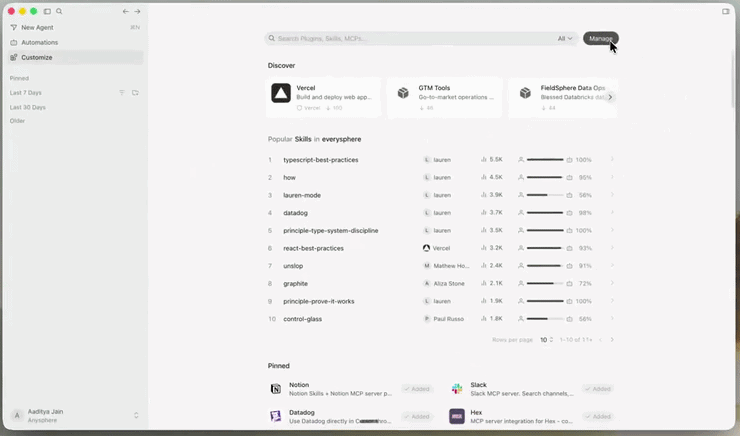Open the how skill row
This screenshot has height=436, width=740.
441,177
